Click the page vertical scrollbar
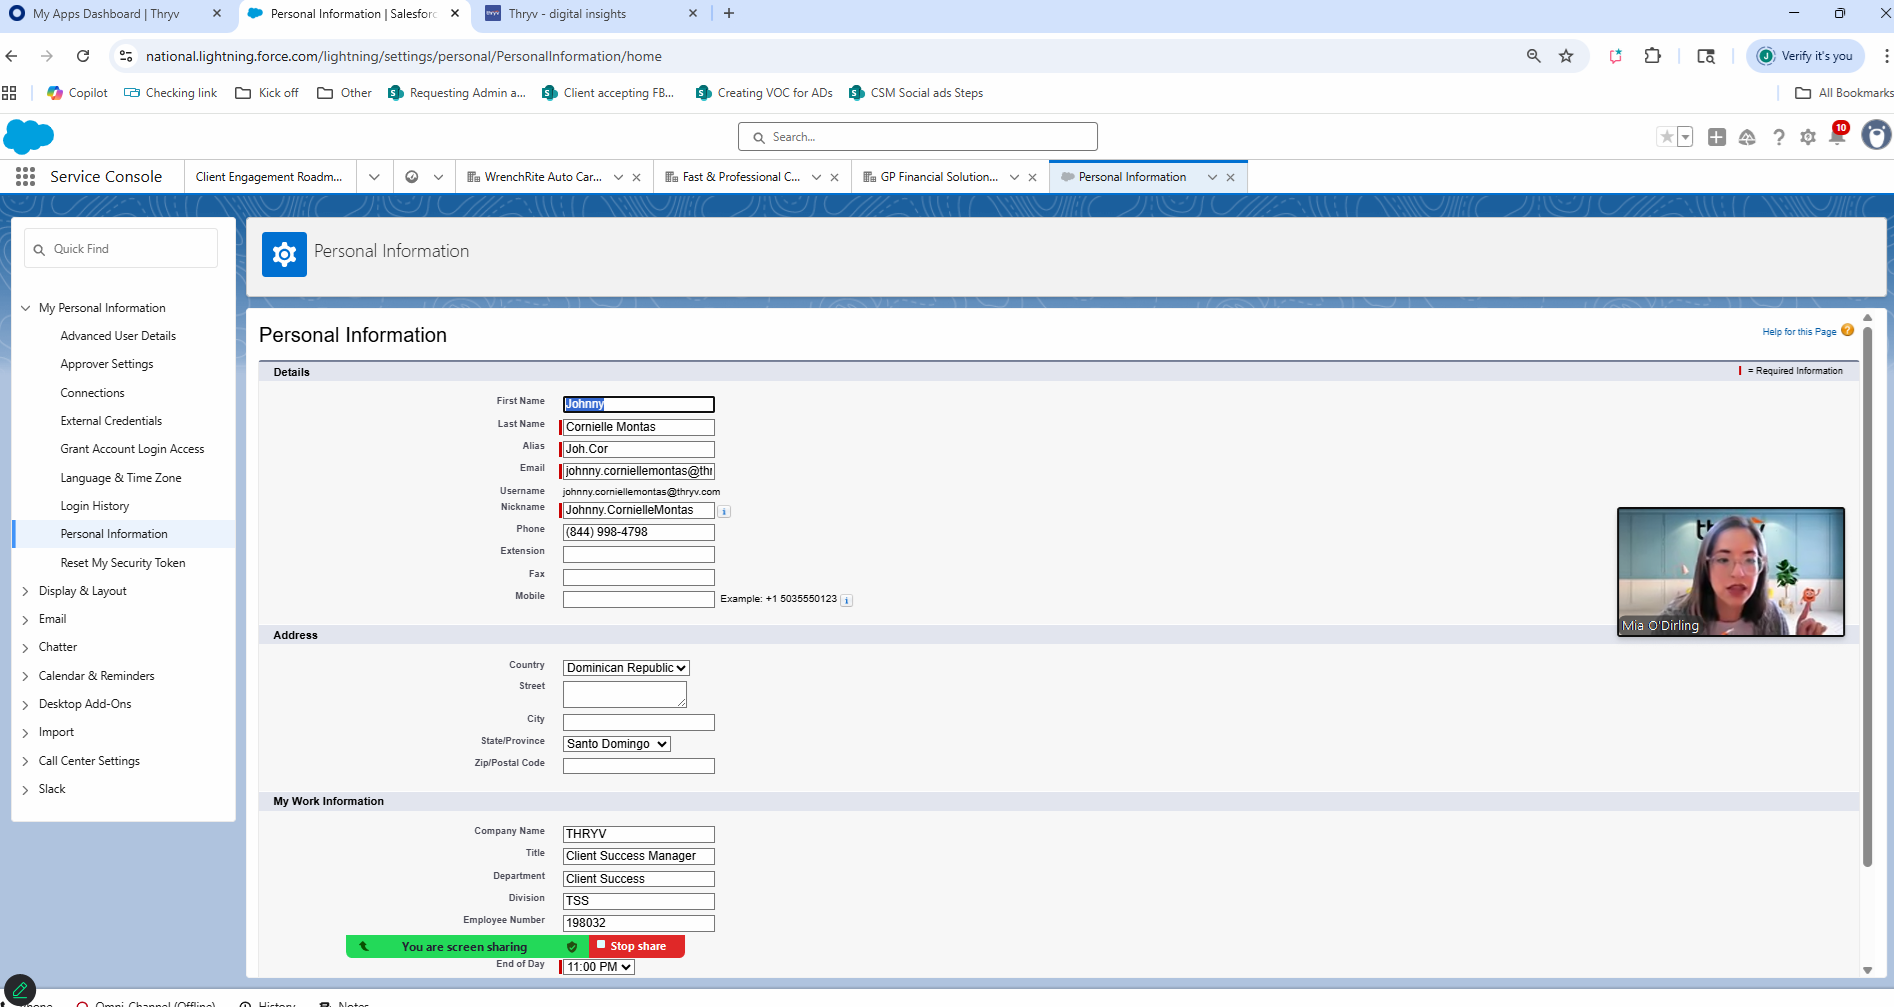This screenshot has height=1007, width=1894. coord(1867,595)
